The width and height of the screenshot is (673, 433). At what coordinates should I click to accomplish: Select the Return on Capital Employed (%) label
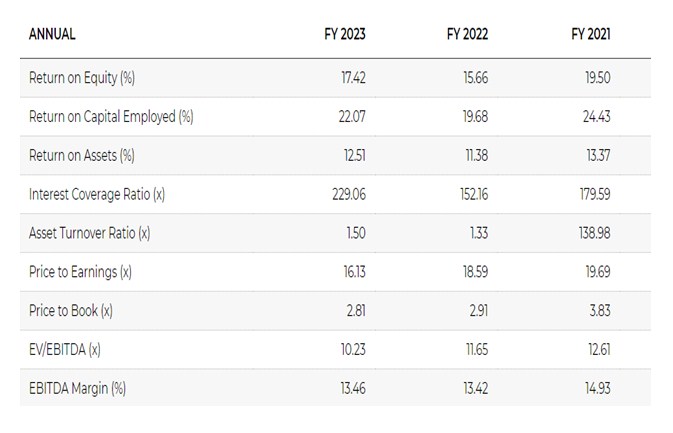tap(110, 116)
